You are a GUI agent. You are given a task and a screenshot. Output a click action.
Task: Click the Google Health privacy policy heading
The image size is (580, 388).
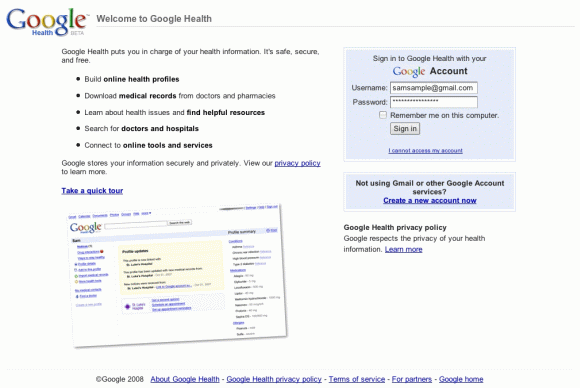point(395,227)
